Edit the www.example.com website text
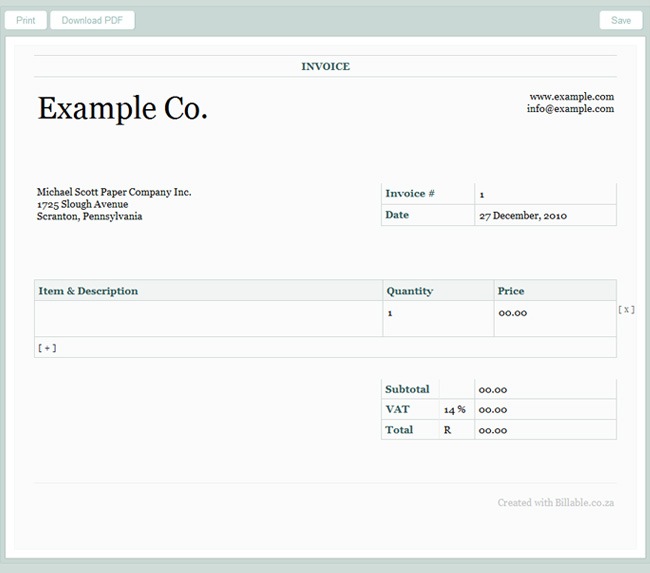This screenshot has width=650, height=573. 571,96
